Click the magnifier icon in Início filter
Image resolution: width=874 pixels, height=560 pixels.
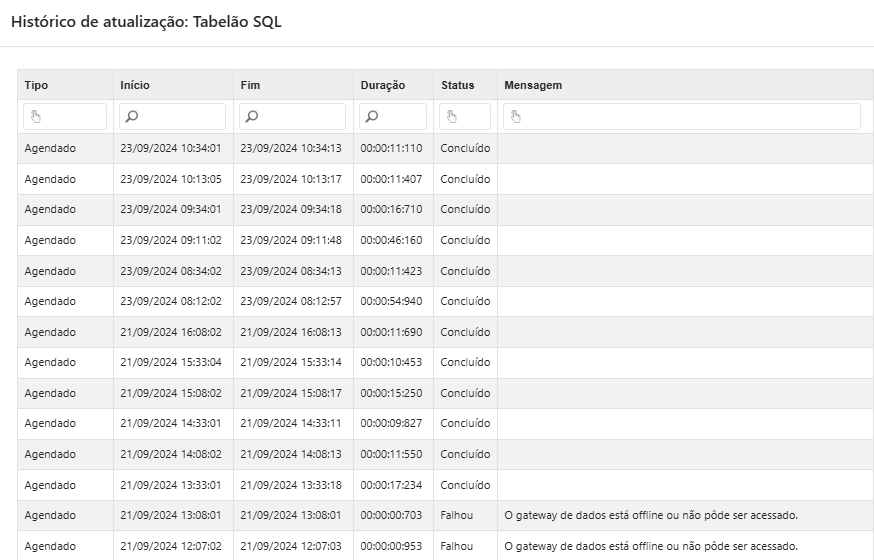click(x=132, y=117)
